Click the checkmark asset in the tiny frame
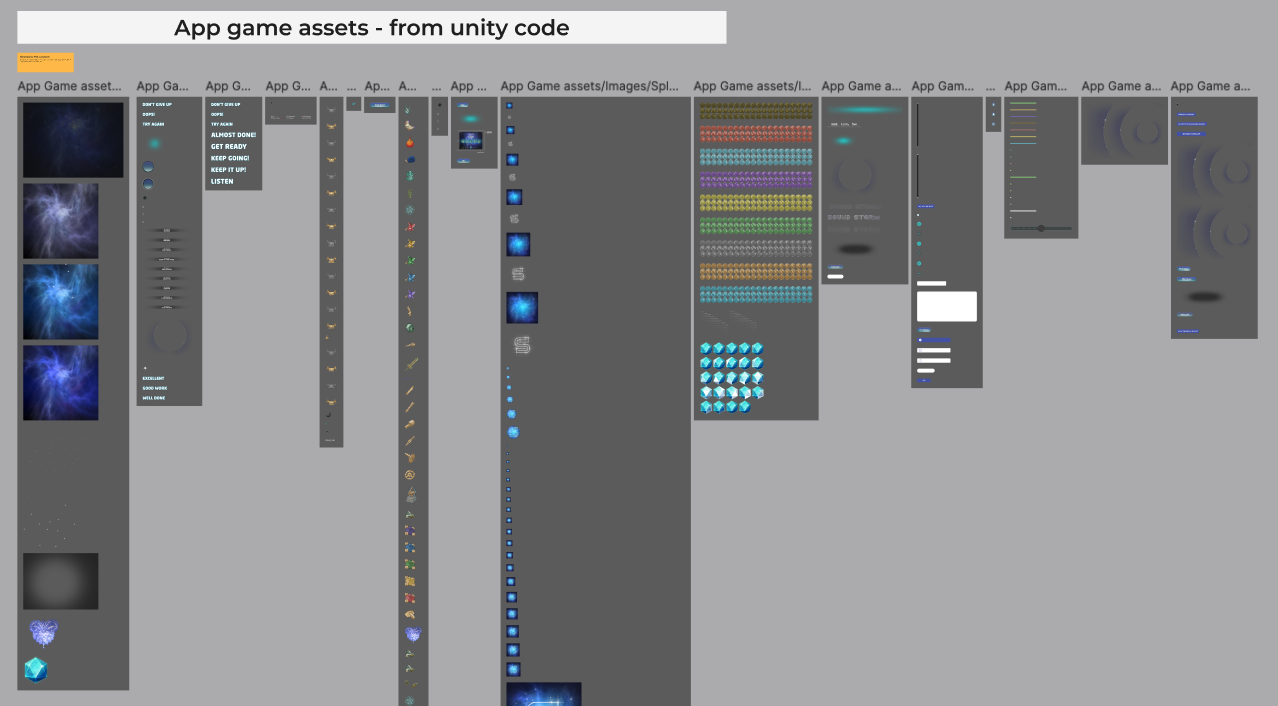 [353, 103]
